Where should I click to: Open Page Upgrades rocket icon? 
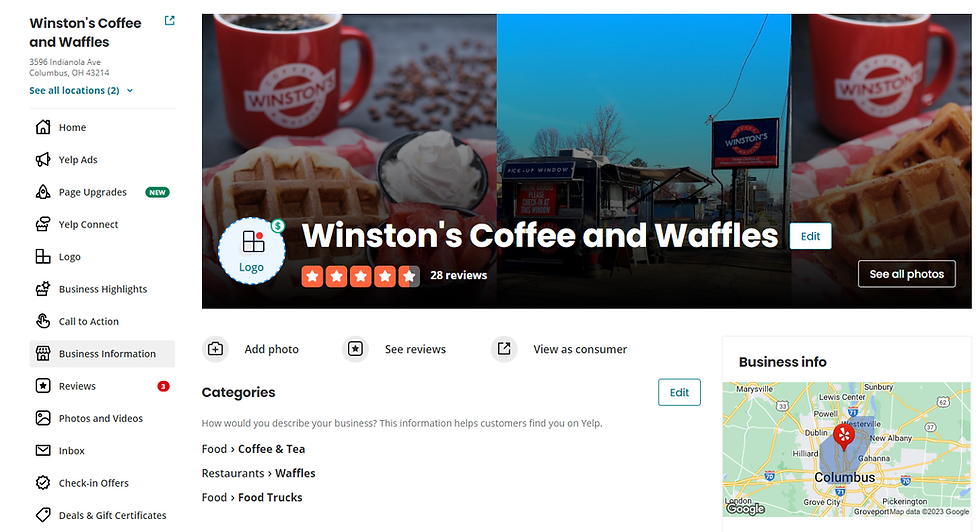coord(42,192)
